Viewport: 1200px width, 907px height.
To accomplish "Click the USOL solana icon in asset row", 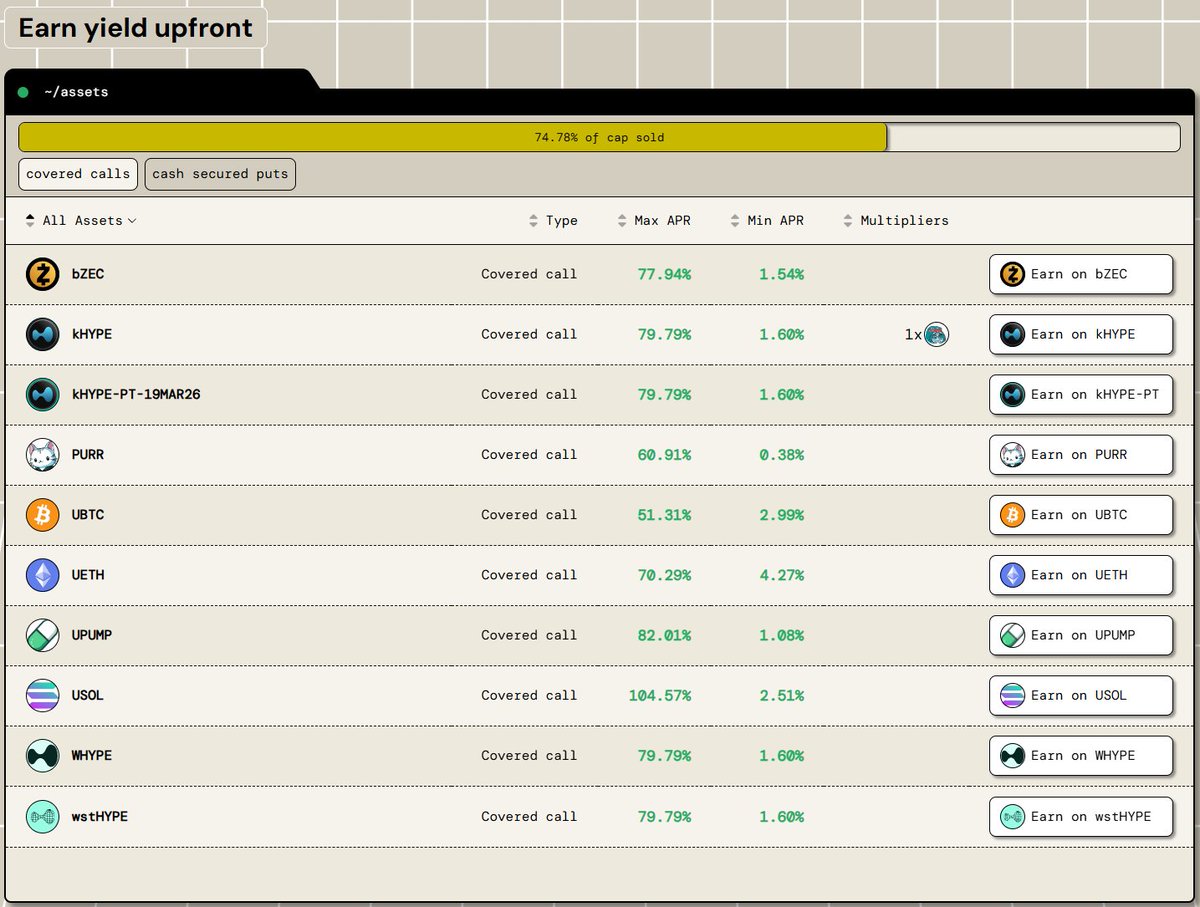I will coord(43,695).
